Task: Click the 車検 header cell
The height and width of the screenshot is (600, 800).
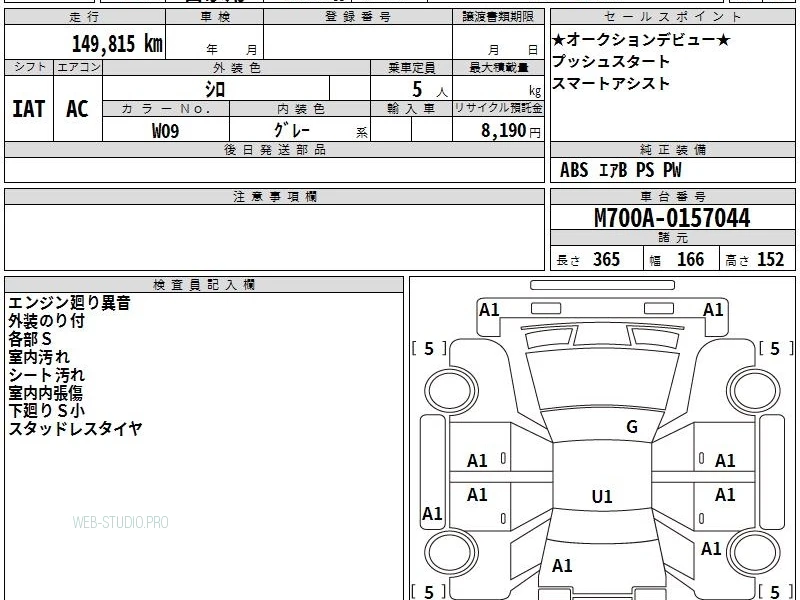Action: point(215,17)
